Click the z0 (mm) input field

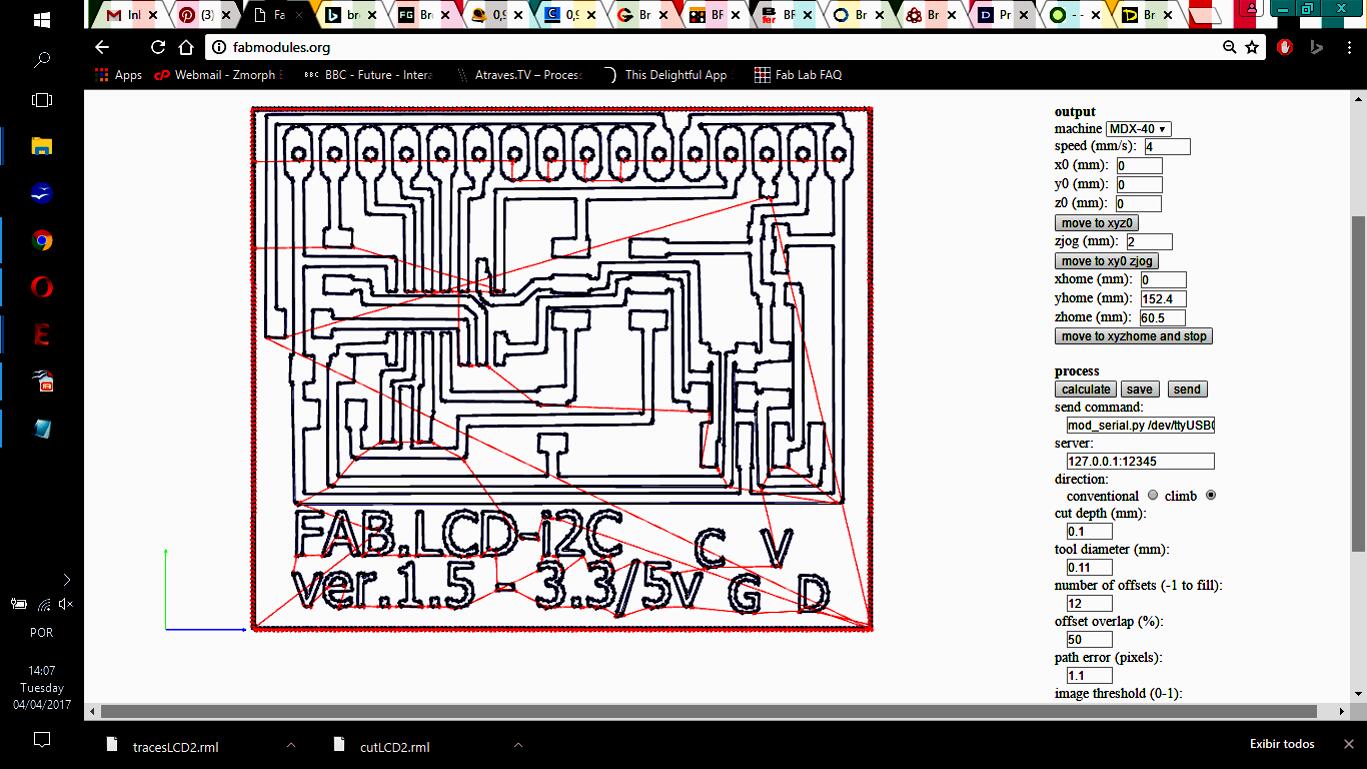(x=1138, y=204)
